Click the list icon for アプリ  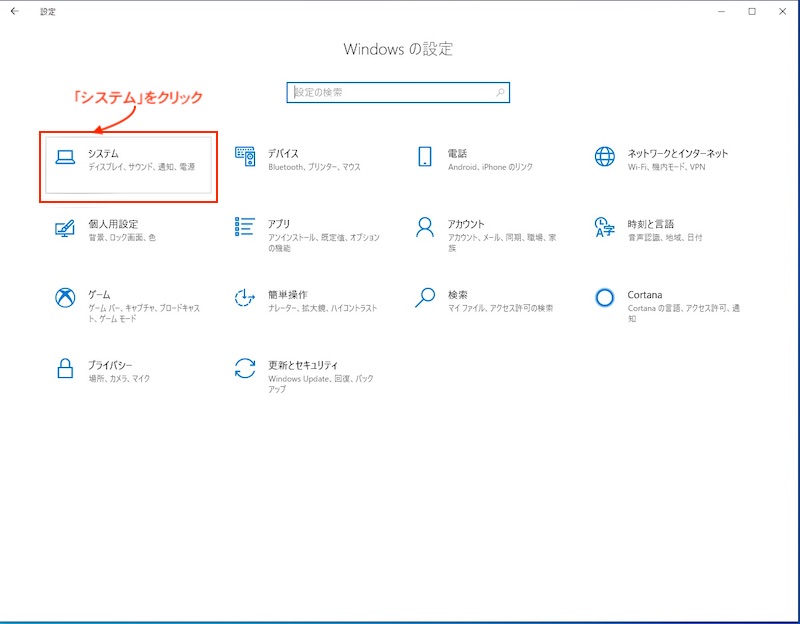click(x=245, y=227)
